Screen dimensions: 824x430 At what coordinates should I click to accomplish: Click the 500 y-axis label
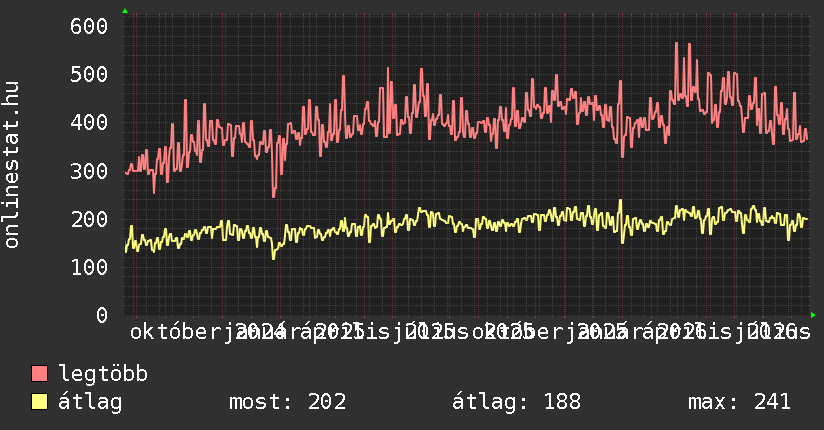click(x=89, y=75)
